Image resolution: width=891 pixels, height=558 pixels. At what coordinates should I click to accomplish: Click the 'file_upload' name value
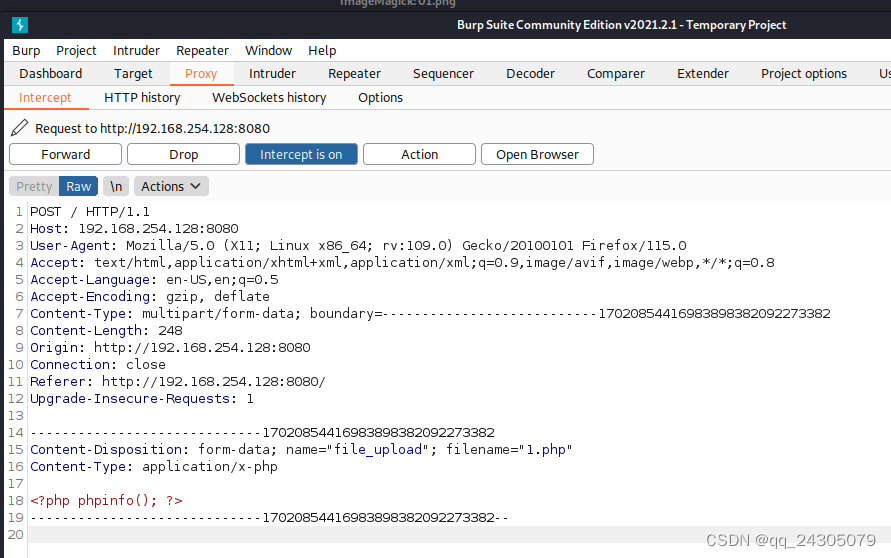point(378,449)
